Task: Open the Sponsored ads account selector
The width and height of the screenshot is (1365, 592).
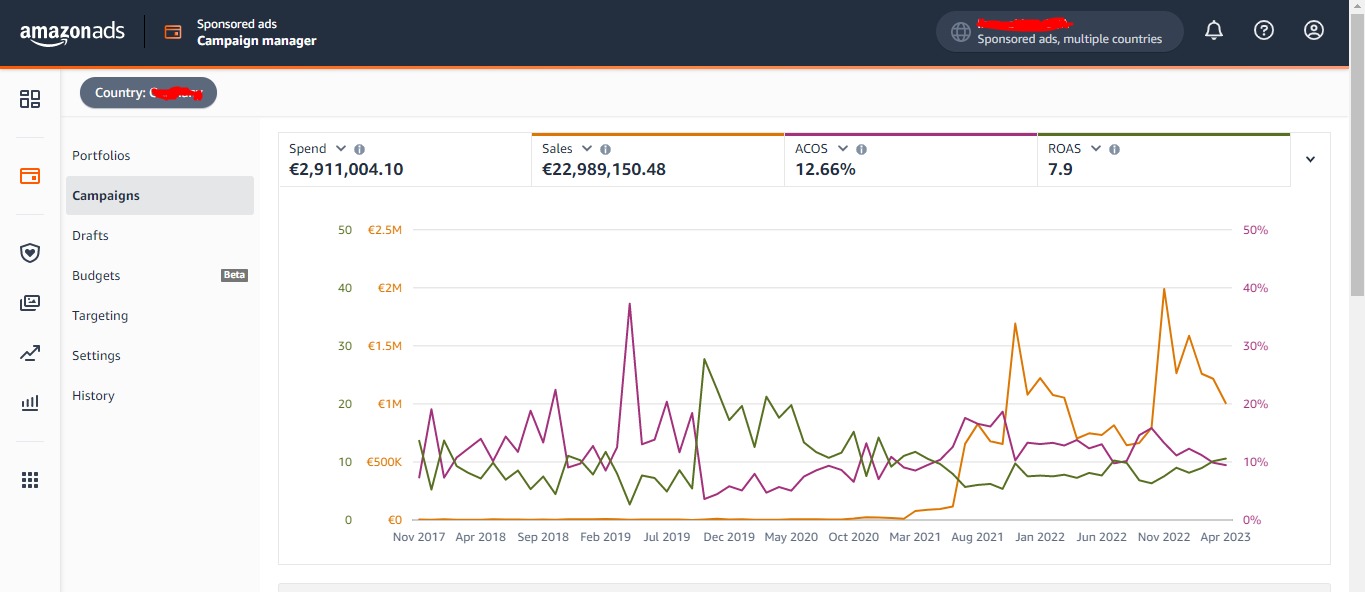Action: pyautogui.click(x=1059, y=31)
